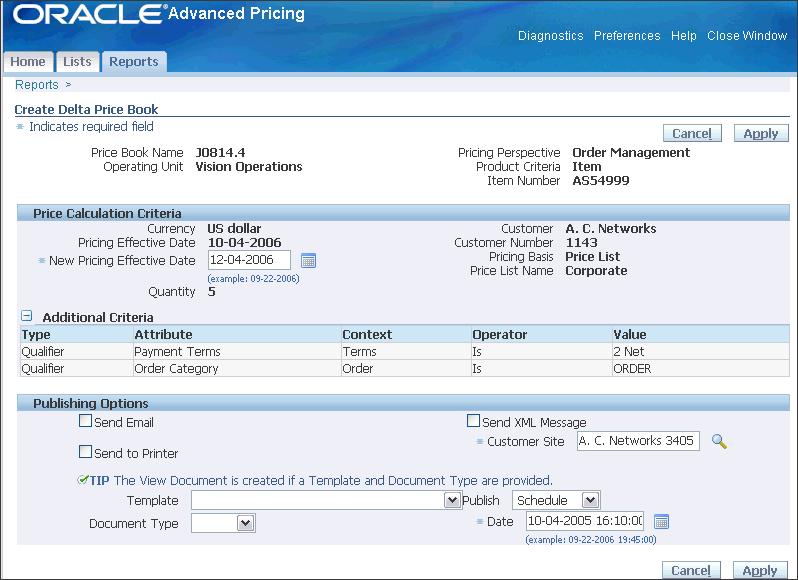Click the bottom Apply button
The height and width of the screenshot is (580, 798).
coord(760,570)
